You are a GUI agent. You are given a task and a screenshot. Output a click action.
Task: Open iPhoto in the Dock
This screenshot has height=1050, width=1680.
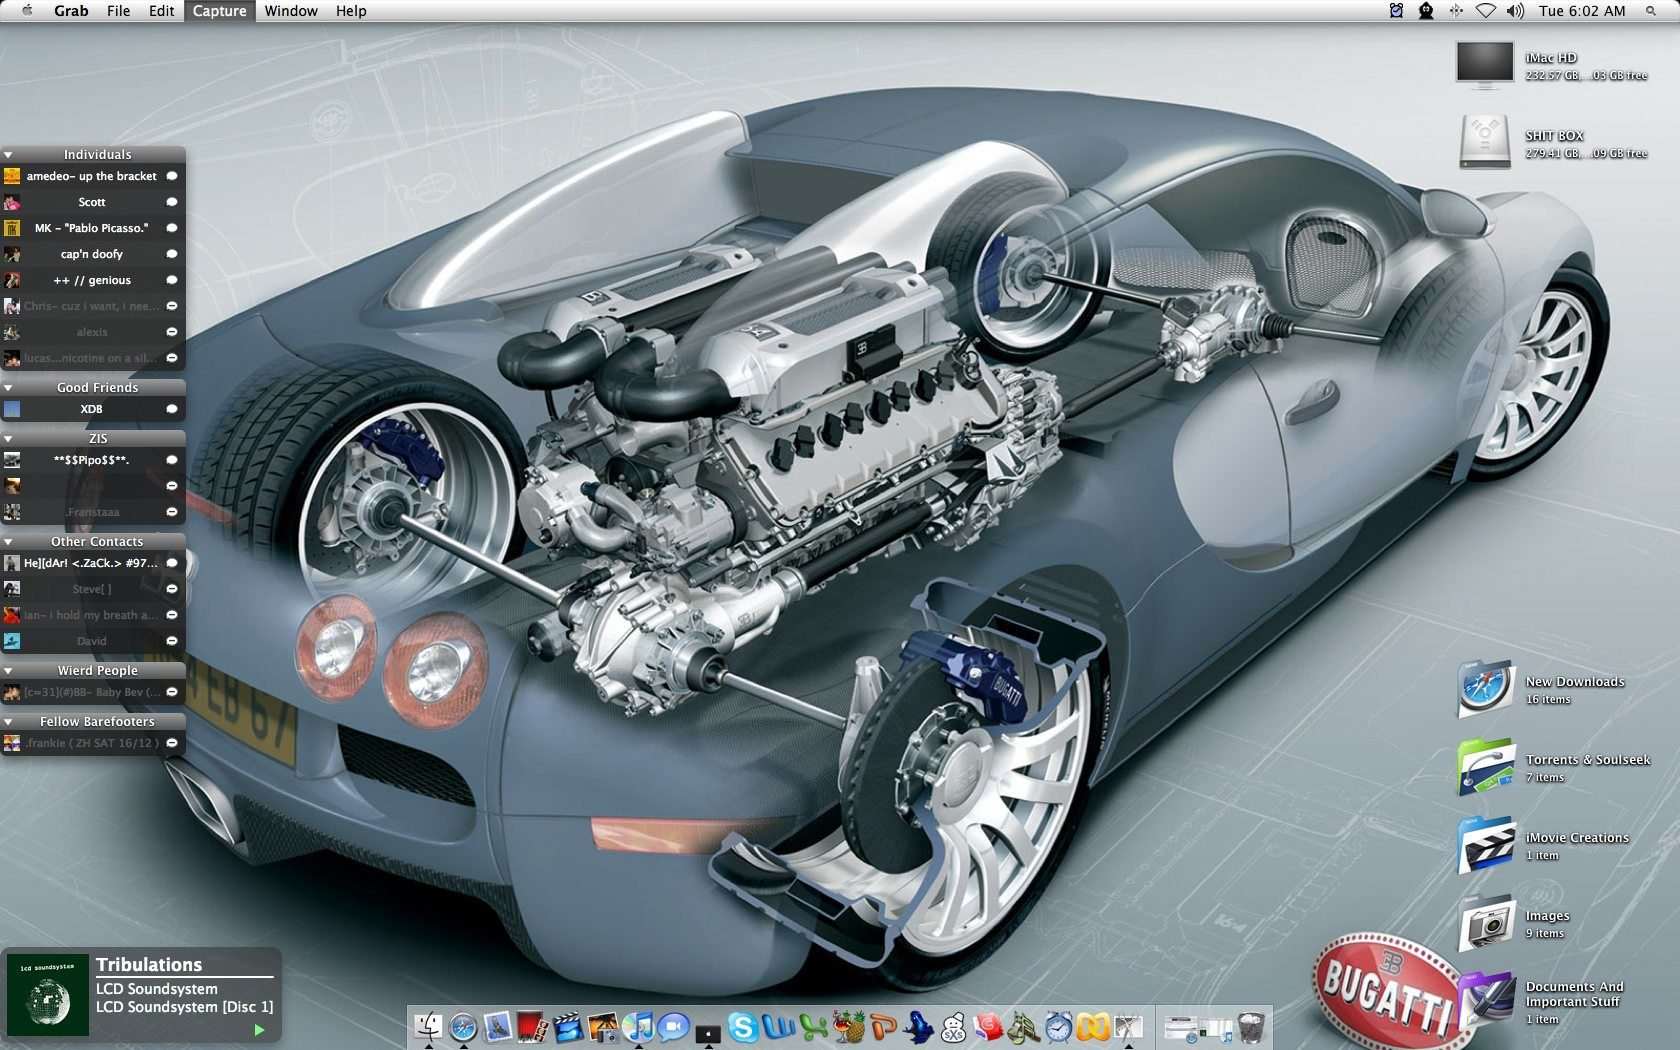(603, 1026)
